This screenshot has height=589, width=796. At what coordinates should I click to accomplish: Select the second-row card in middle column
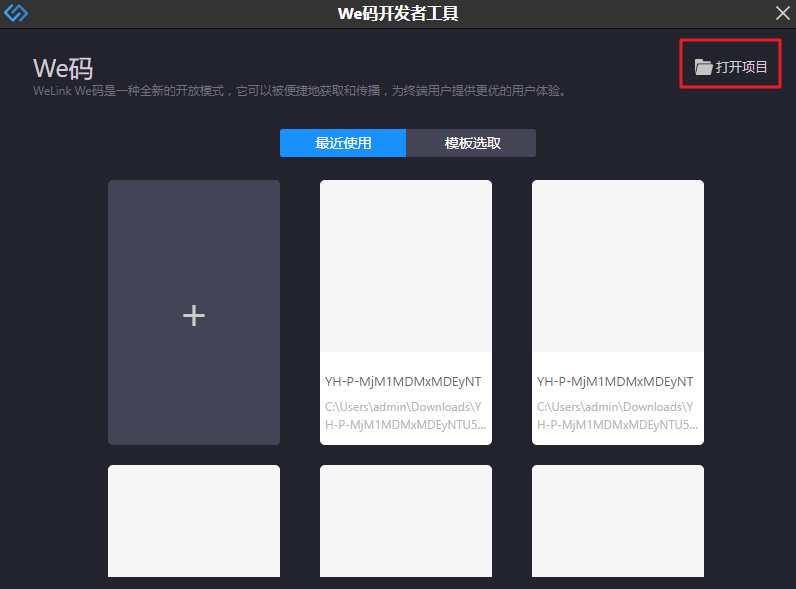406,520
